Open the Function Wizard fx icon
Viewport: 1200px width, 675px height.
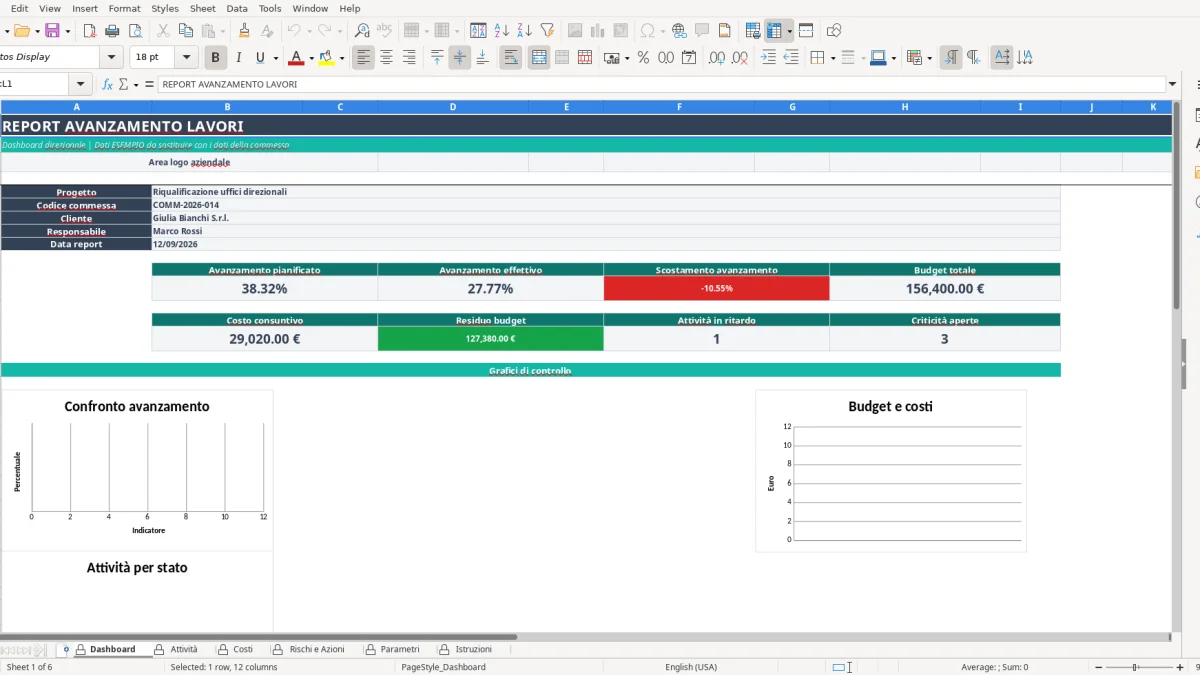coord(107,84)
